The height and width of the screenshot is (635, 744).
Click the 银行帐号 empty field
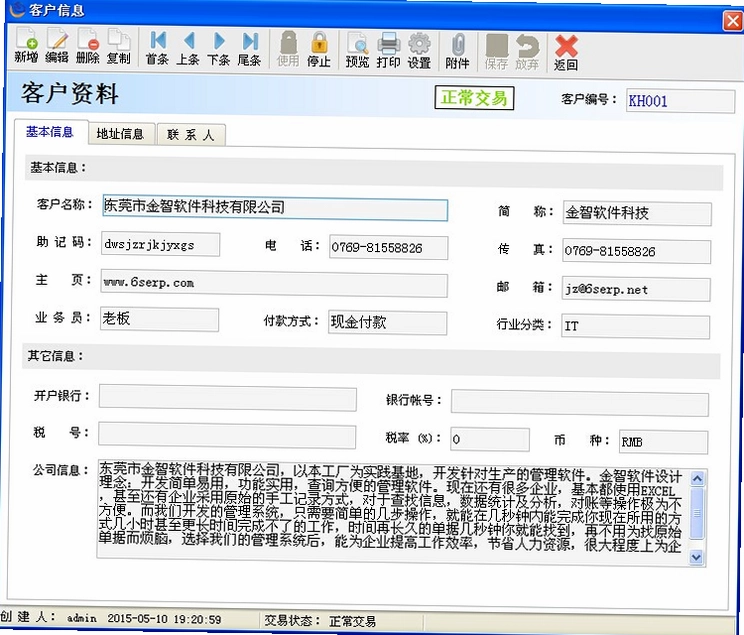click(x=580, y=403)
